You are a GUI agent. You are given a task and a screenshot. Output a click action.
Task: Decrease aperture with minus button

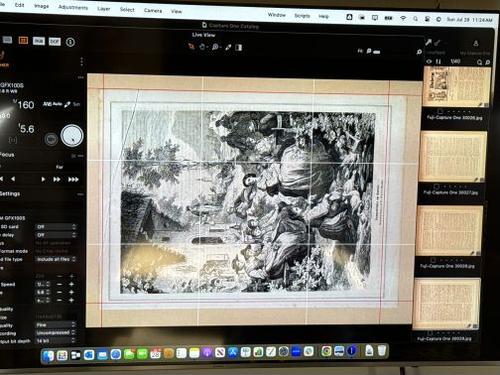(x=59, y=292)
